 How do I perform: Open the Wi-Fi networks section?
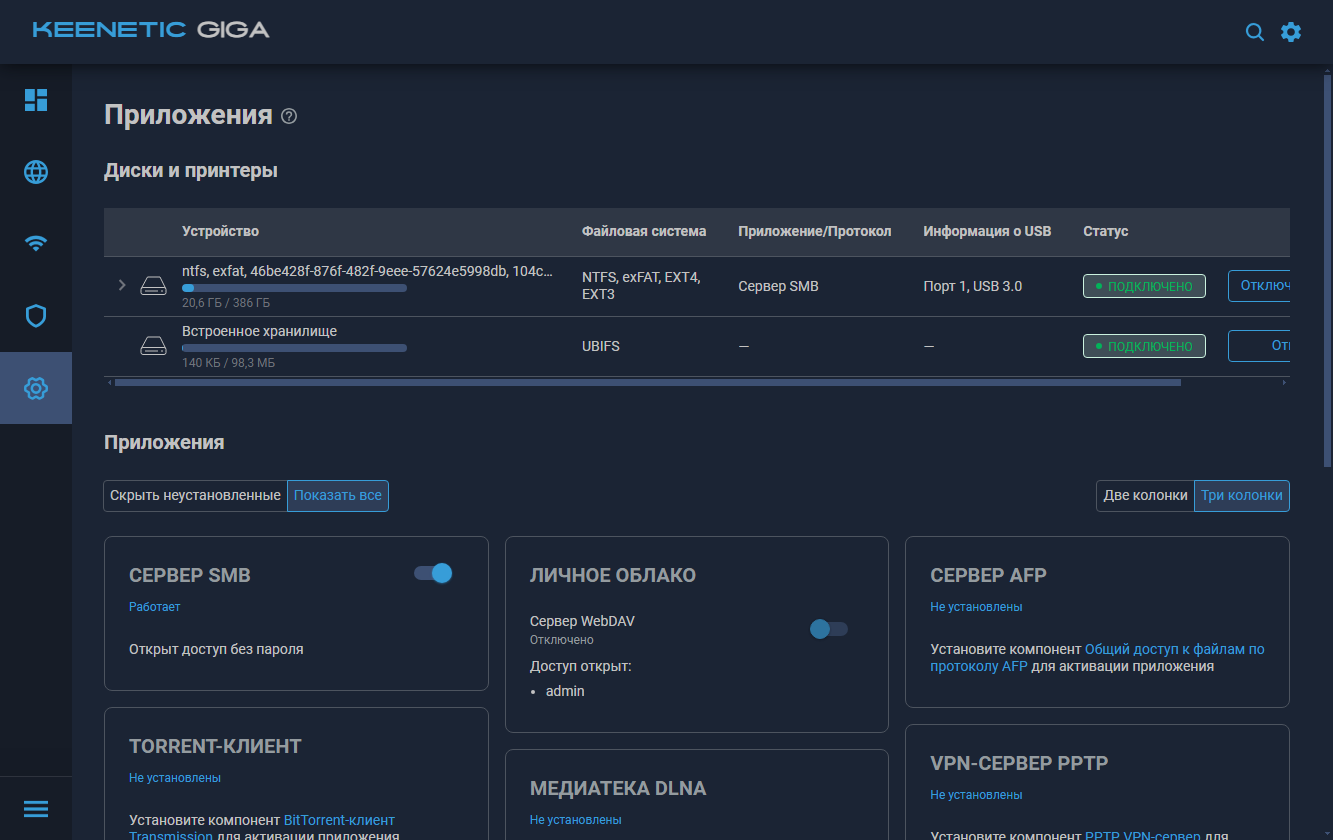tap(36, 243)
